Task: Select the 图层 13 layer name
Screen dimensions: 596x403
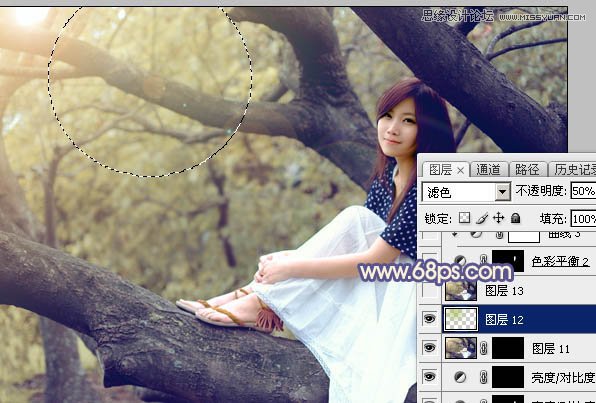Action: 504,291
